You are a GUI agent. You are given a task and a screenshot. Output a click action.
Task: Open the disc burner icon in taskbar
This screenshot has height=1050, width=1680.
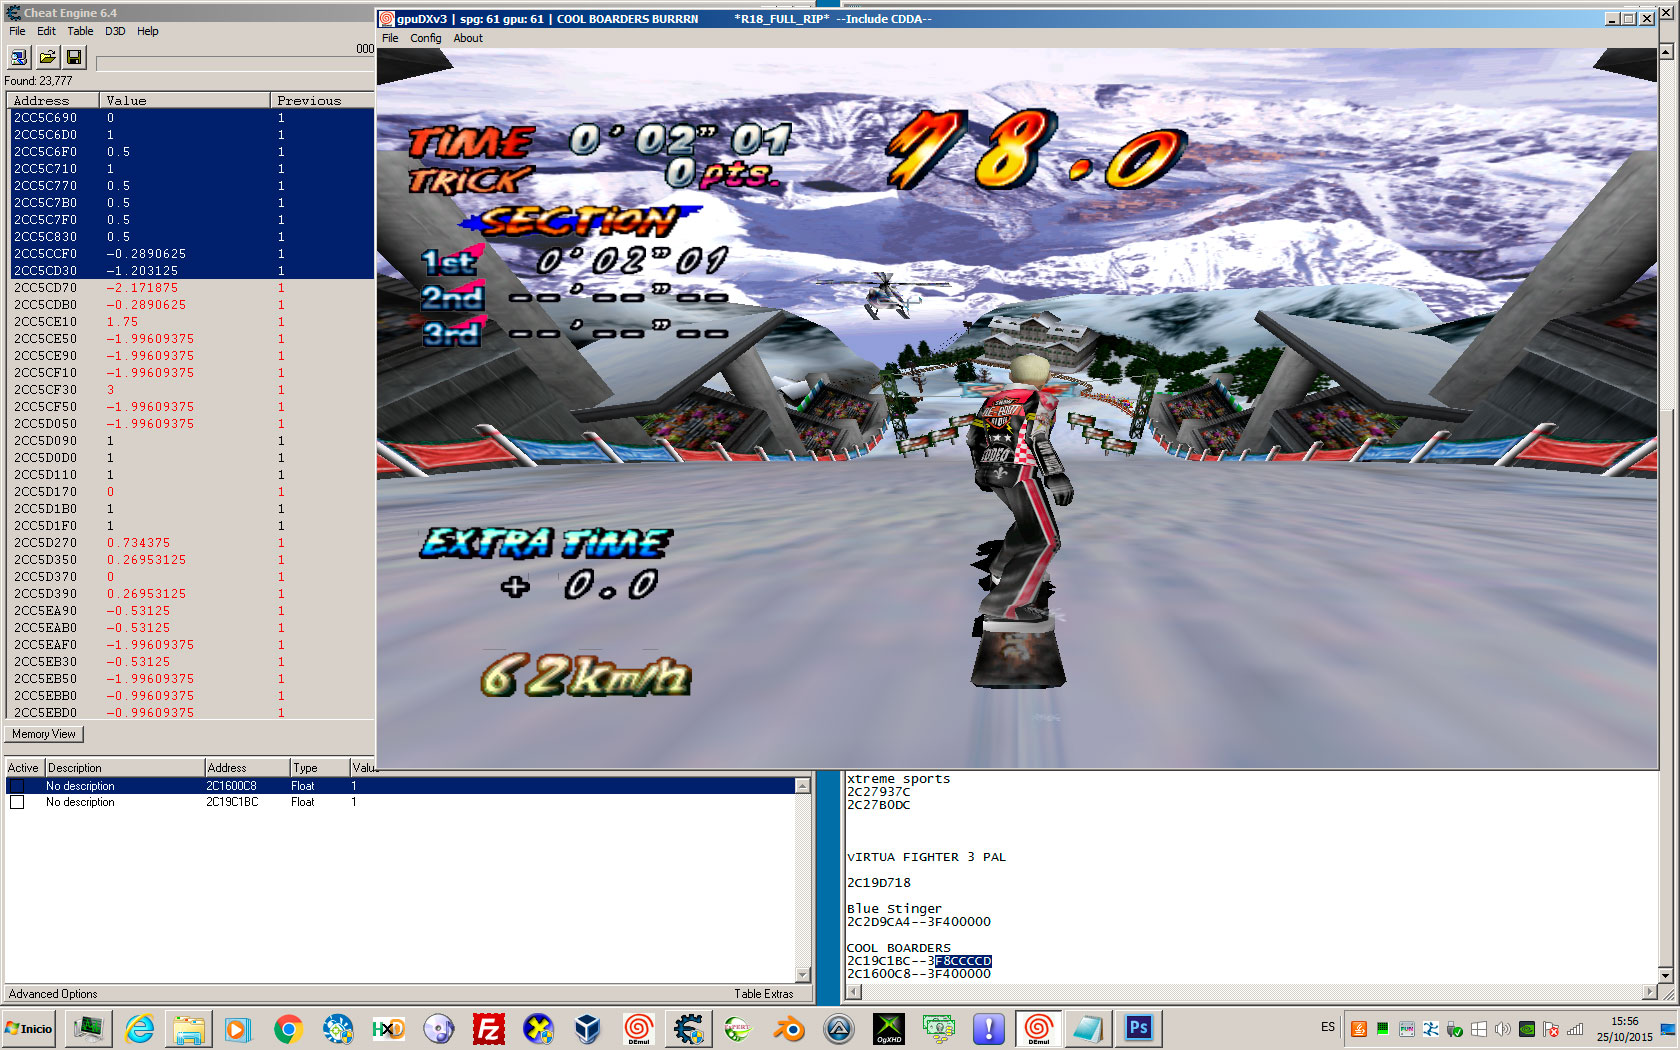point(438,1029)
